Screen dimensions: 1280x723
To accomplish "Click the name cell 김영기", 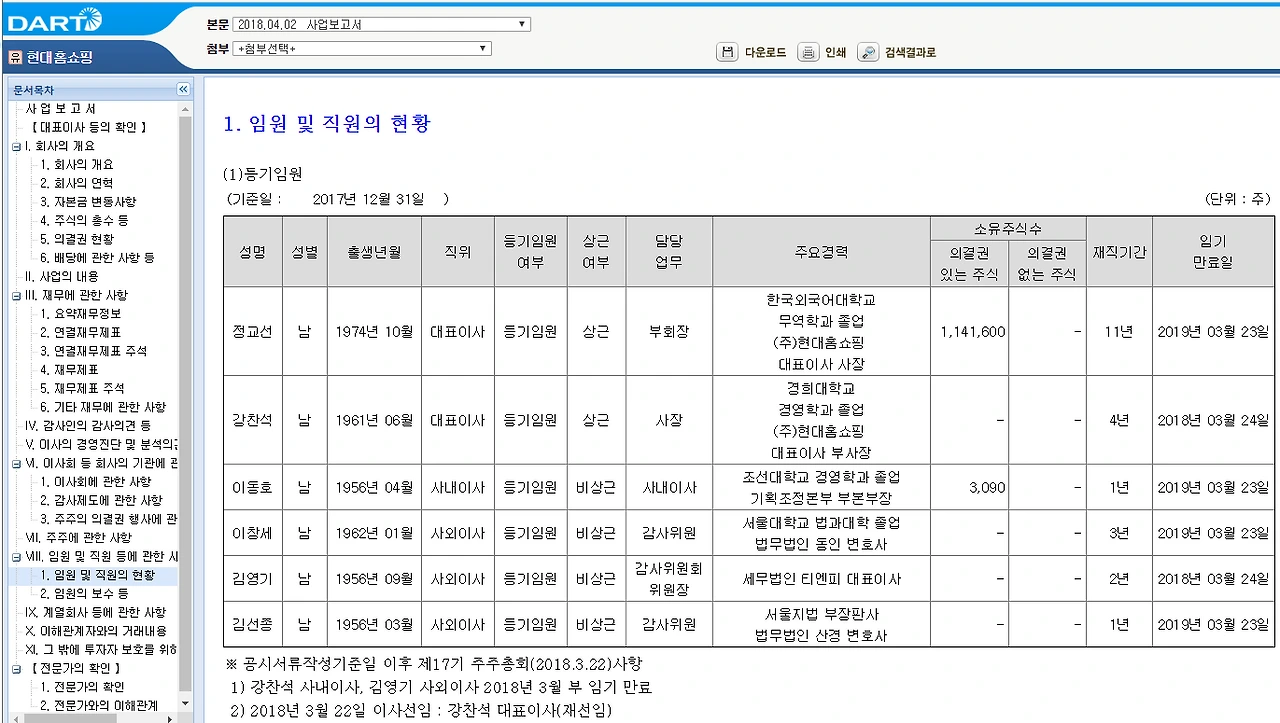I will coord(251,578).
